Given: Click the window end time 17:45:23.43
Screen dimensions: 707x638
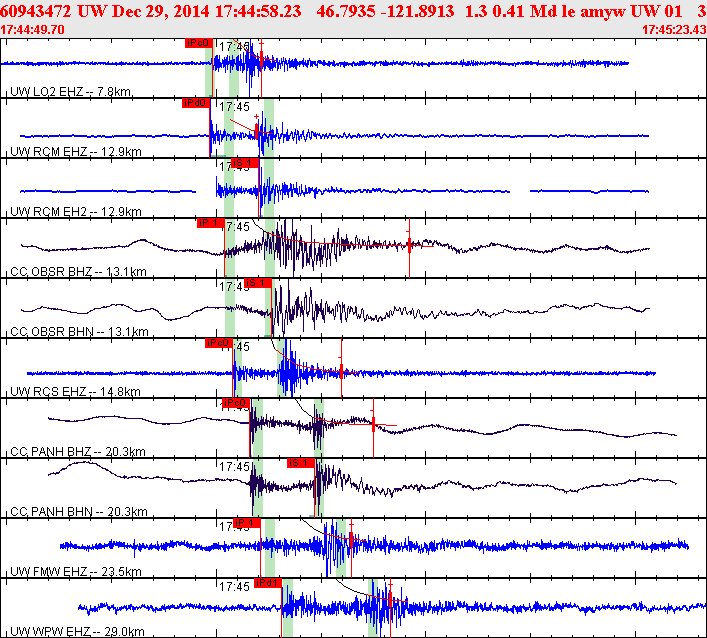Looking at the screenshot, I should [x=675, y=30].
